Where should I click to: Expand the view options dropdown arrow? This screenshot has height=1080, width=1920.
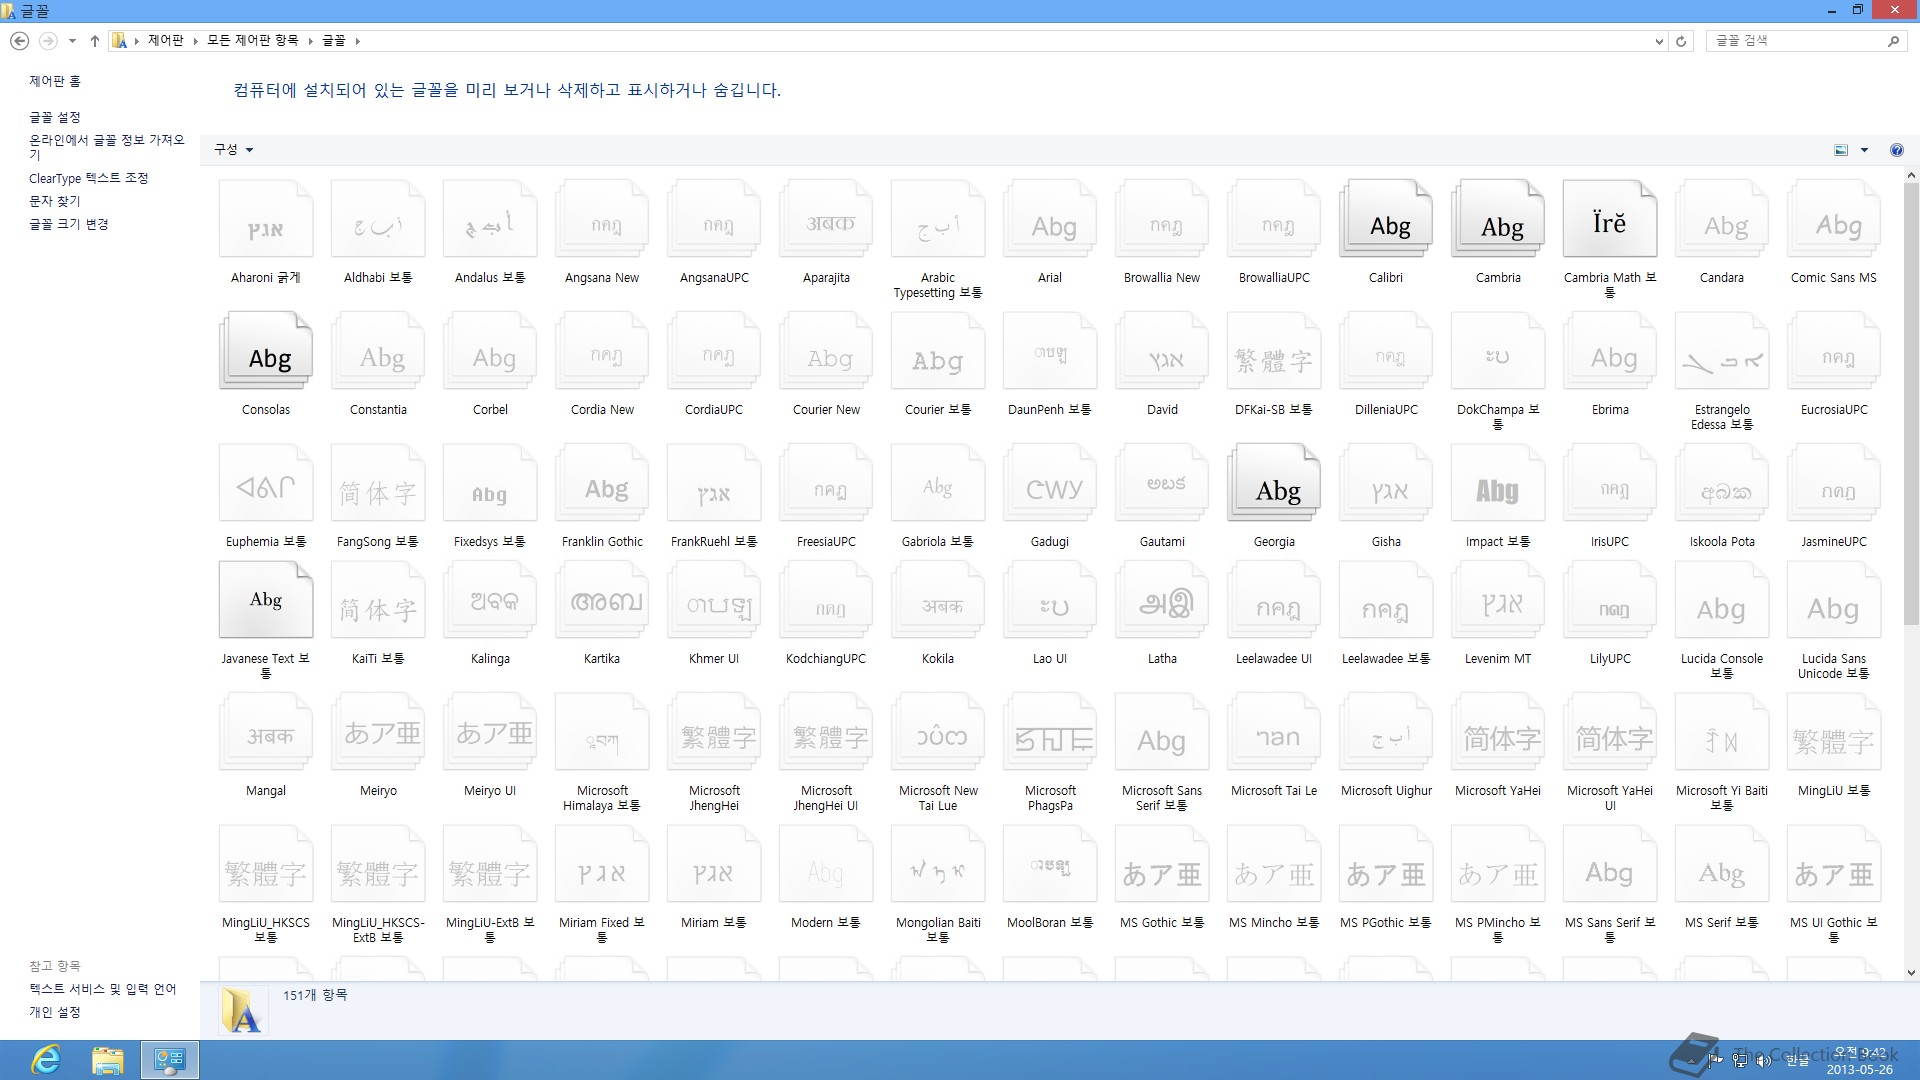coord(1864,150)
